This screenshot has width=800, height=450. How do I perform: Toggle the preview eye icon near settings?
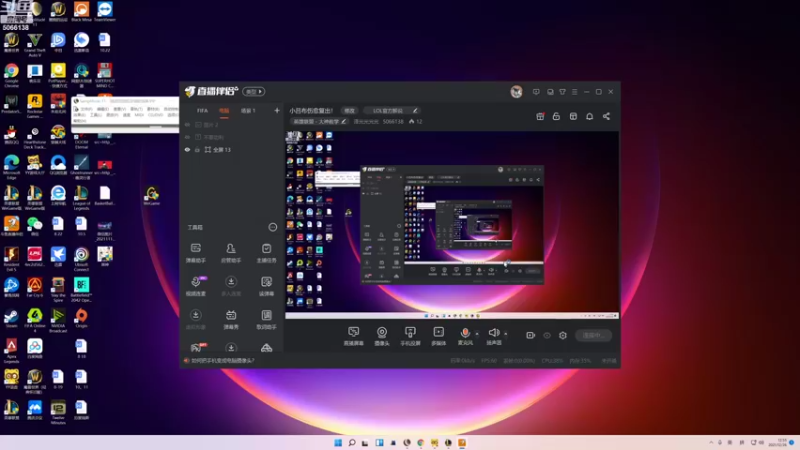point(547,335)
